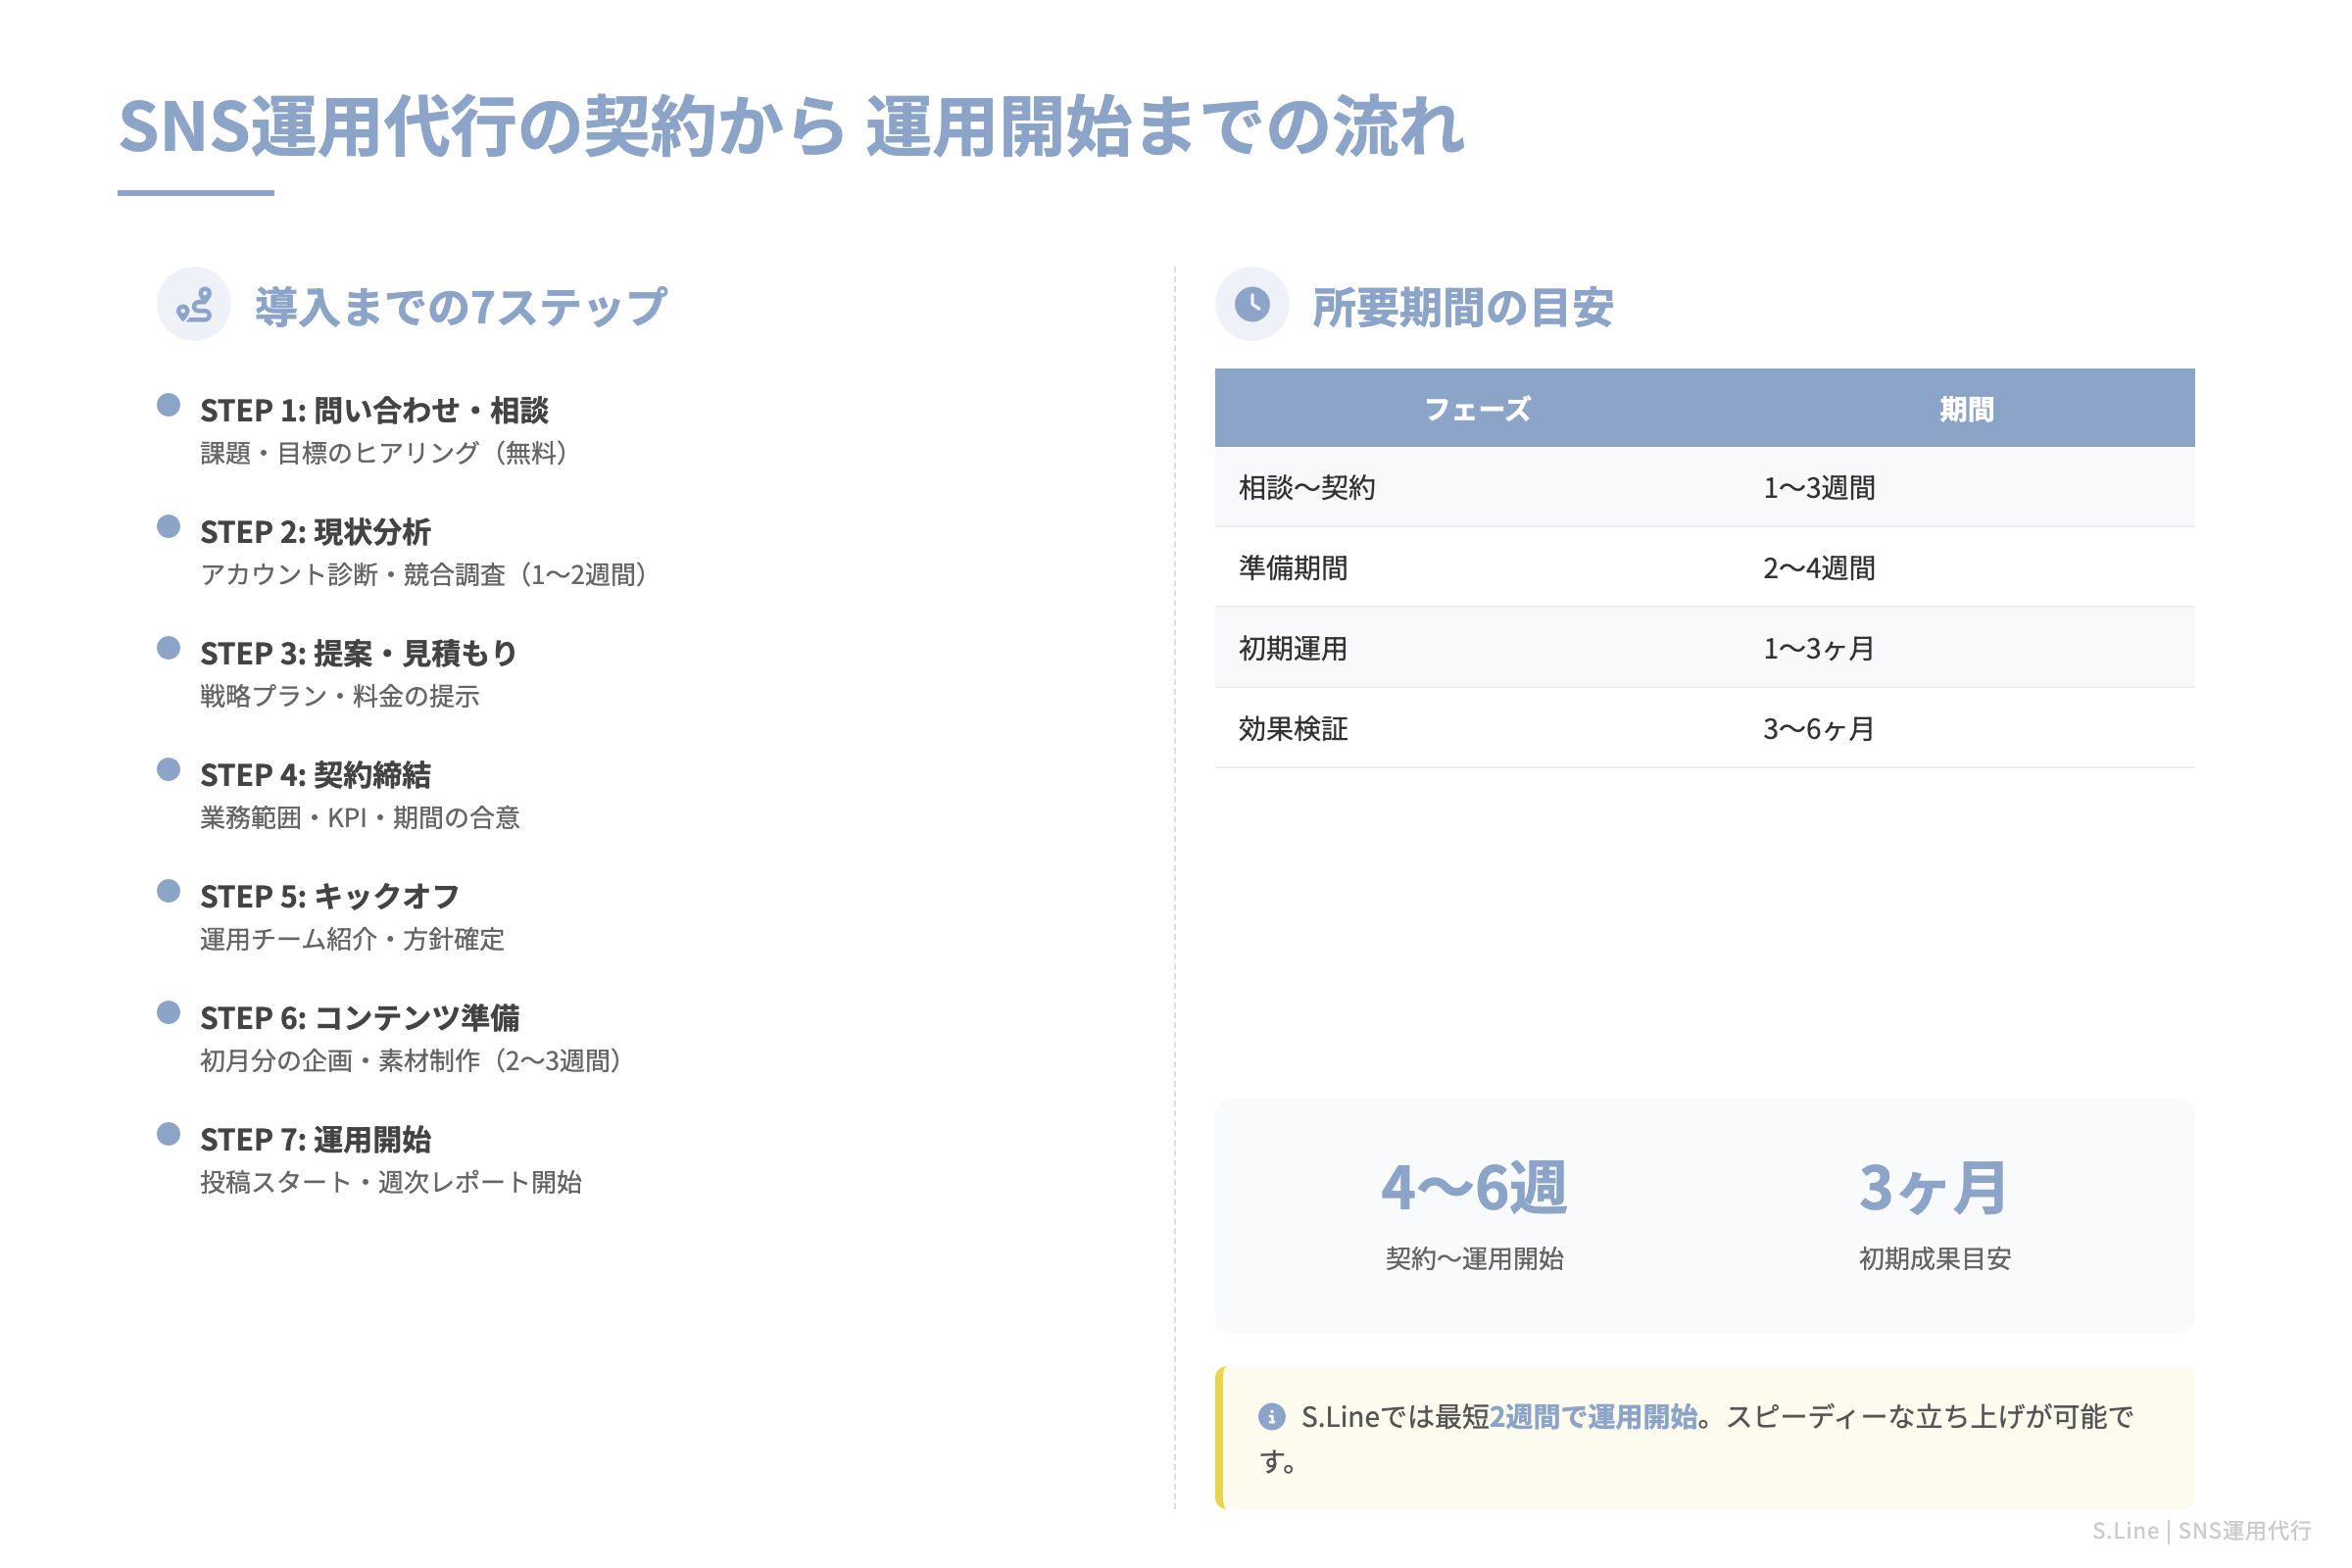Viewport: 2352px width, 1568px height.
Task: Open the 2週間で運用開始 highlighted link
Action: coord(1593,1417)
